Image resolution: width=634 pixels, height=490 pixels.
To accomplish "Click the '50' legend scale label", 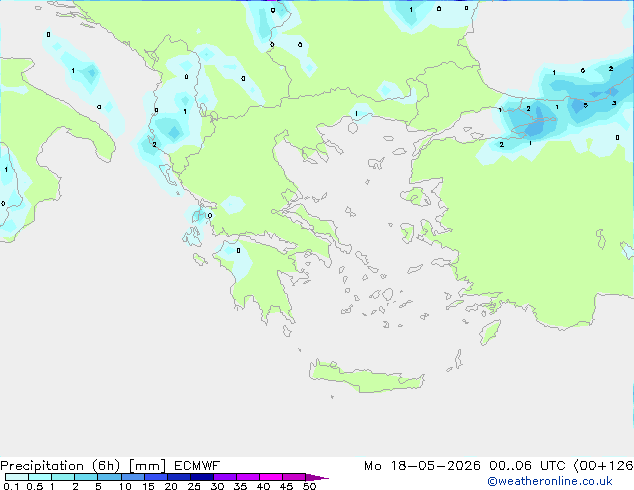I will pos(309,486).
